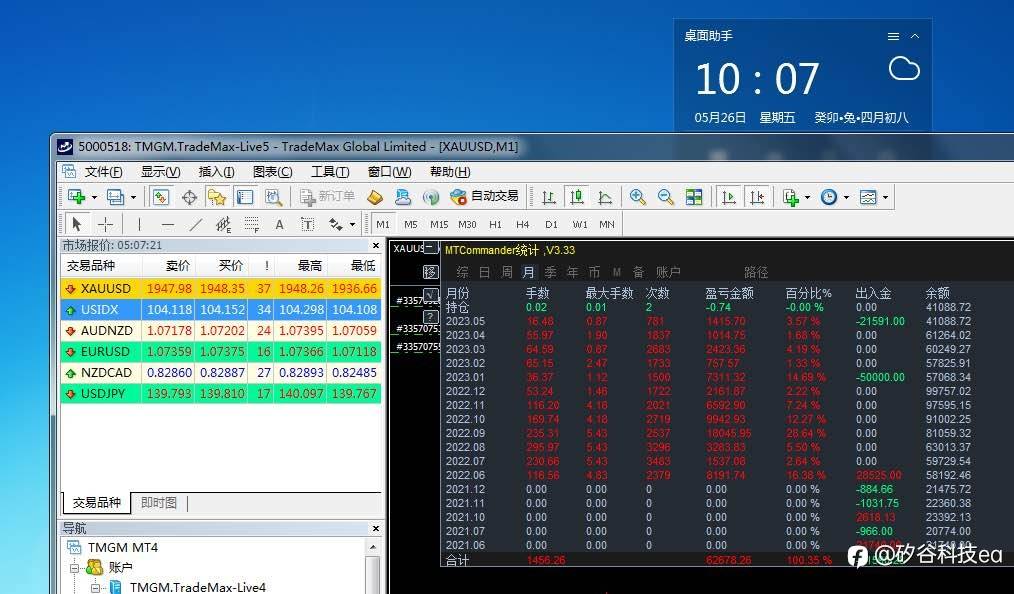
Task: Open the 显示(V) menu
Action: tap(160, 172)
